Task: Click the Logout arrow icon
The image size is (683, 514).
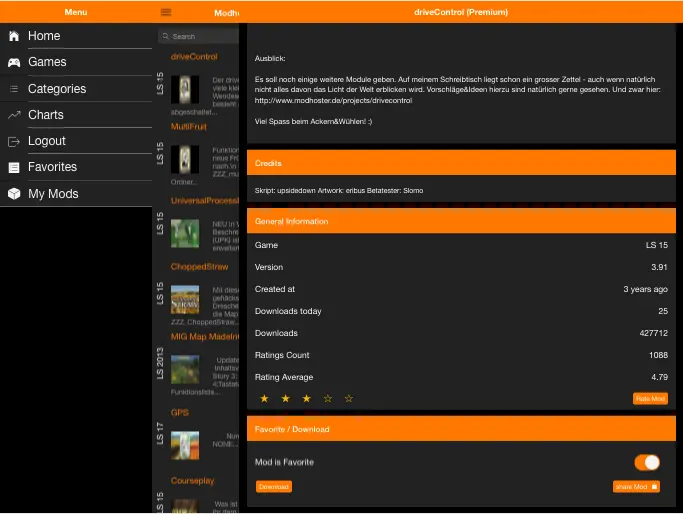Action: coord(14,141)
